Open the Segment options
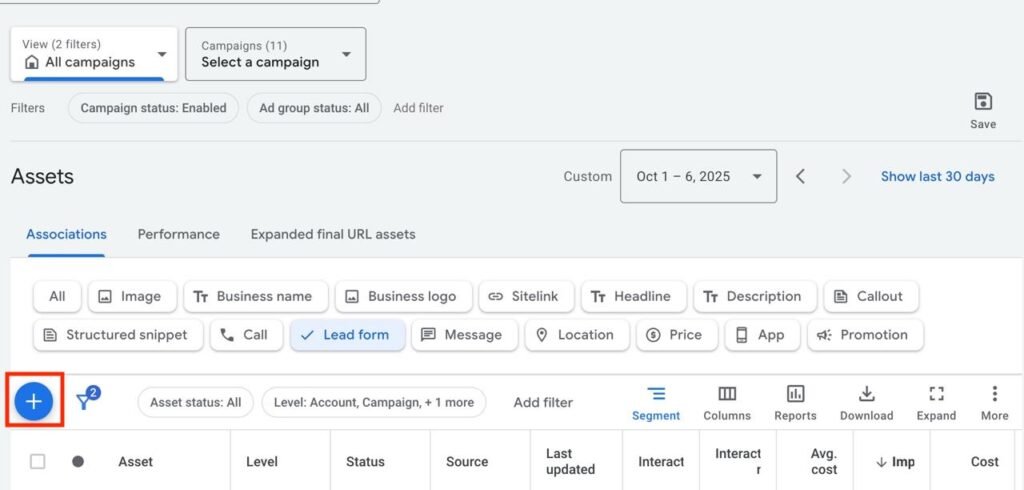1024x490 pixels. click(x=656, y=402)
